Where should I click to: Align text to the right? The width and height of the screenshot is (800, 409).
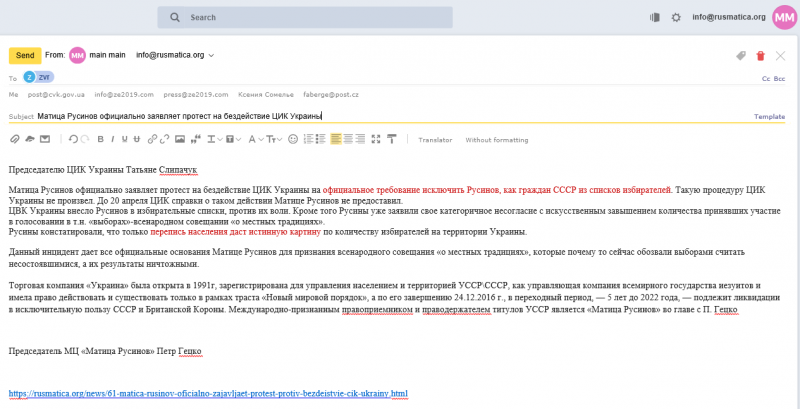click(x=360, y=139)
